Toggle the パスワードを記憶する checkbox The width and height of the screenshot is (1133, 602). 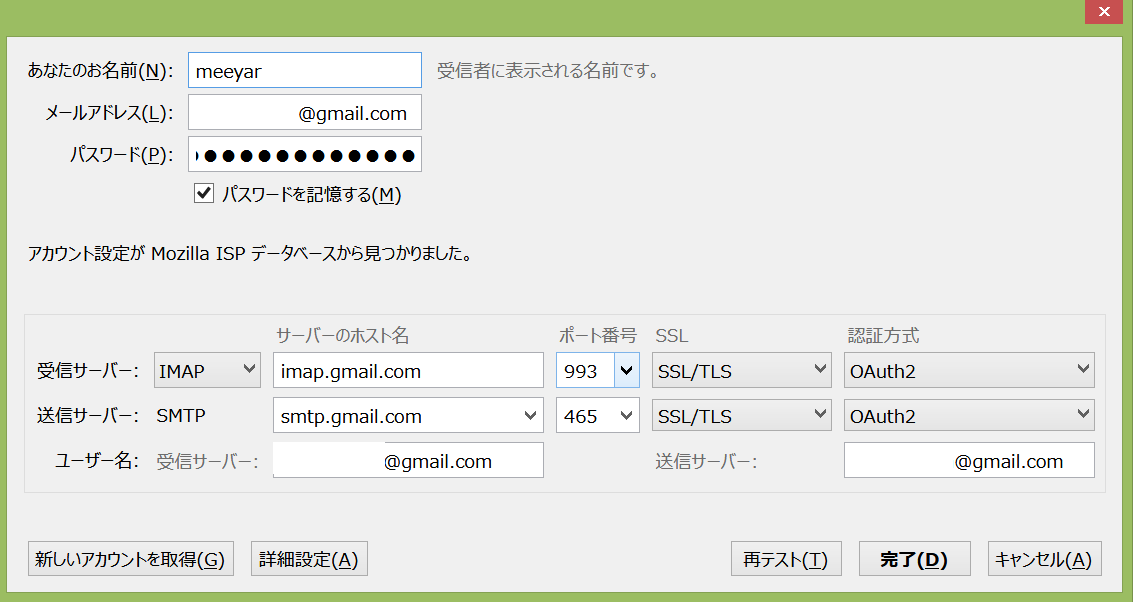coord(204,194)
